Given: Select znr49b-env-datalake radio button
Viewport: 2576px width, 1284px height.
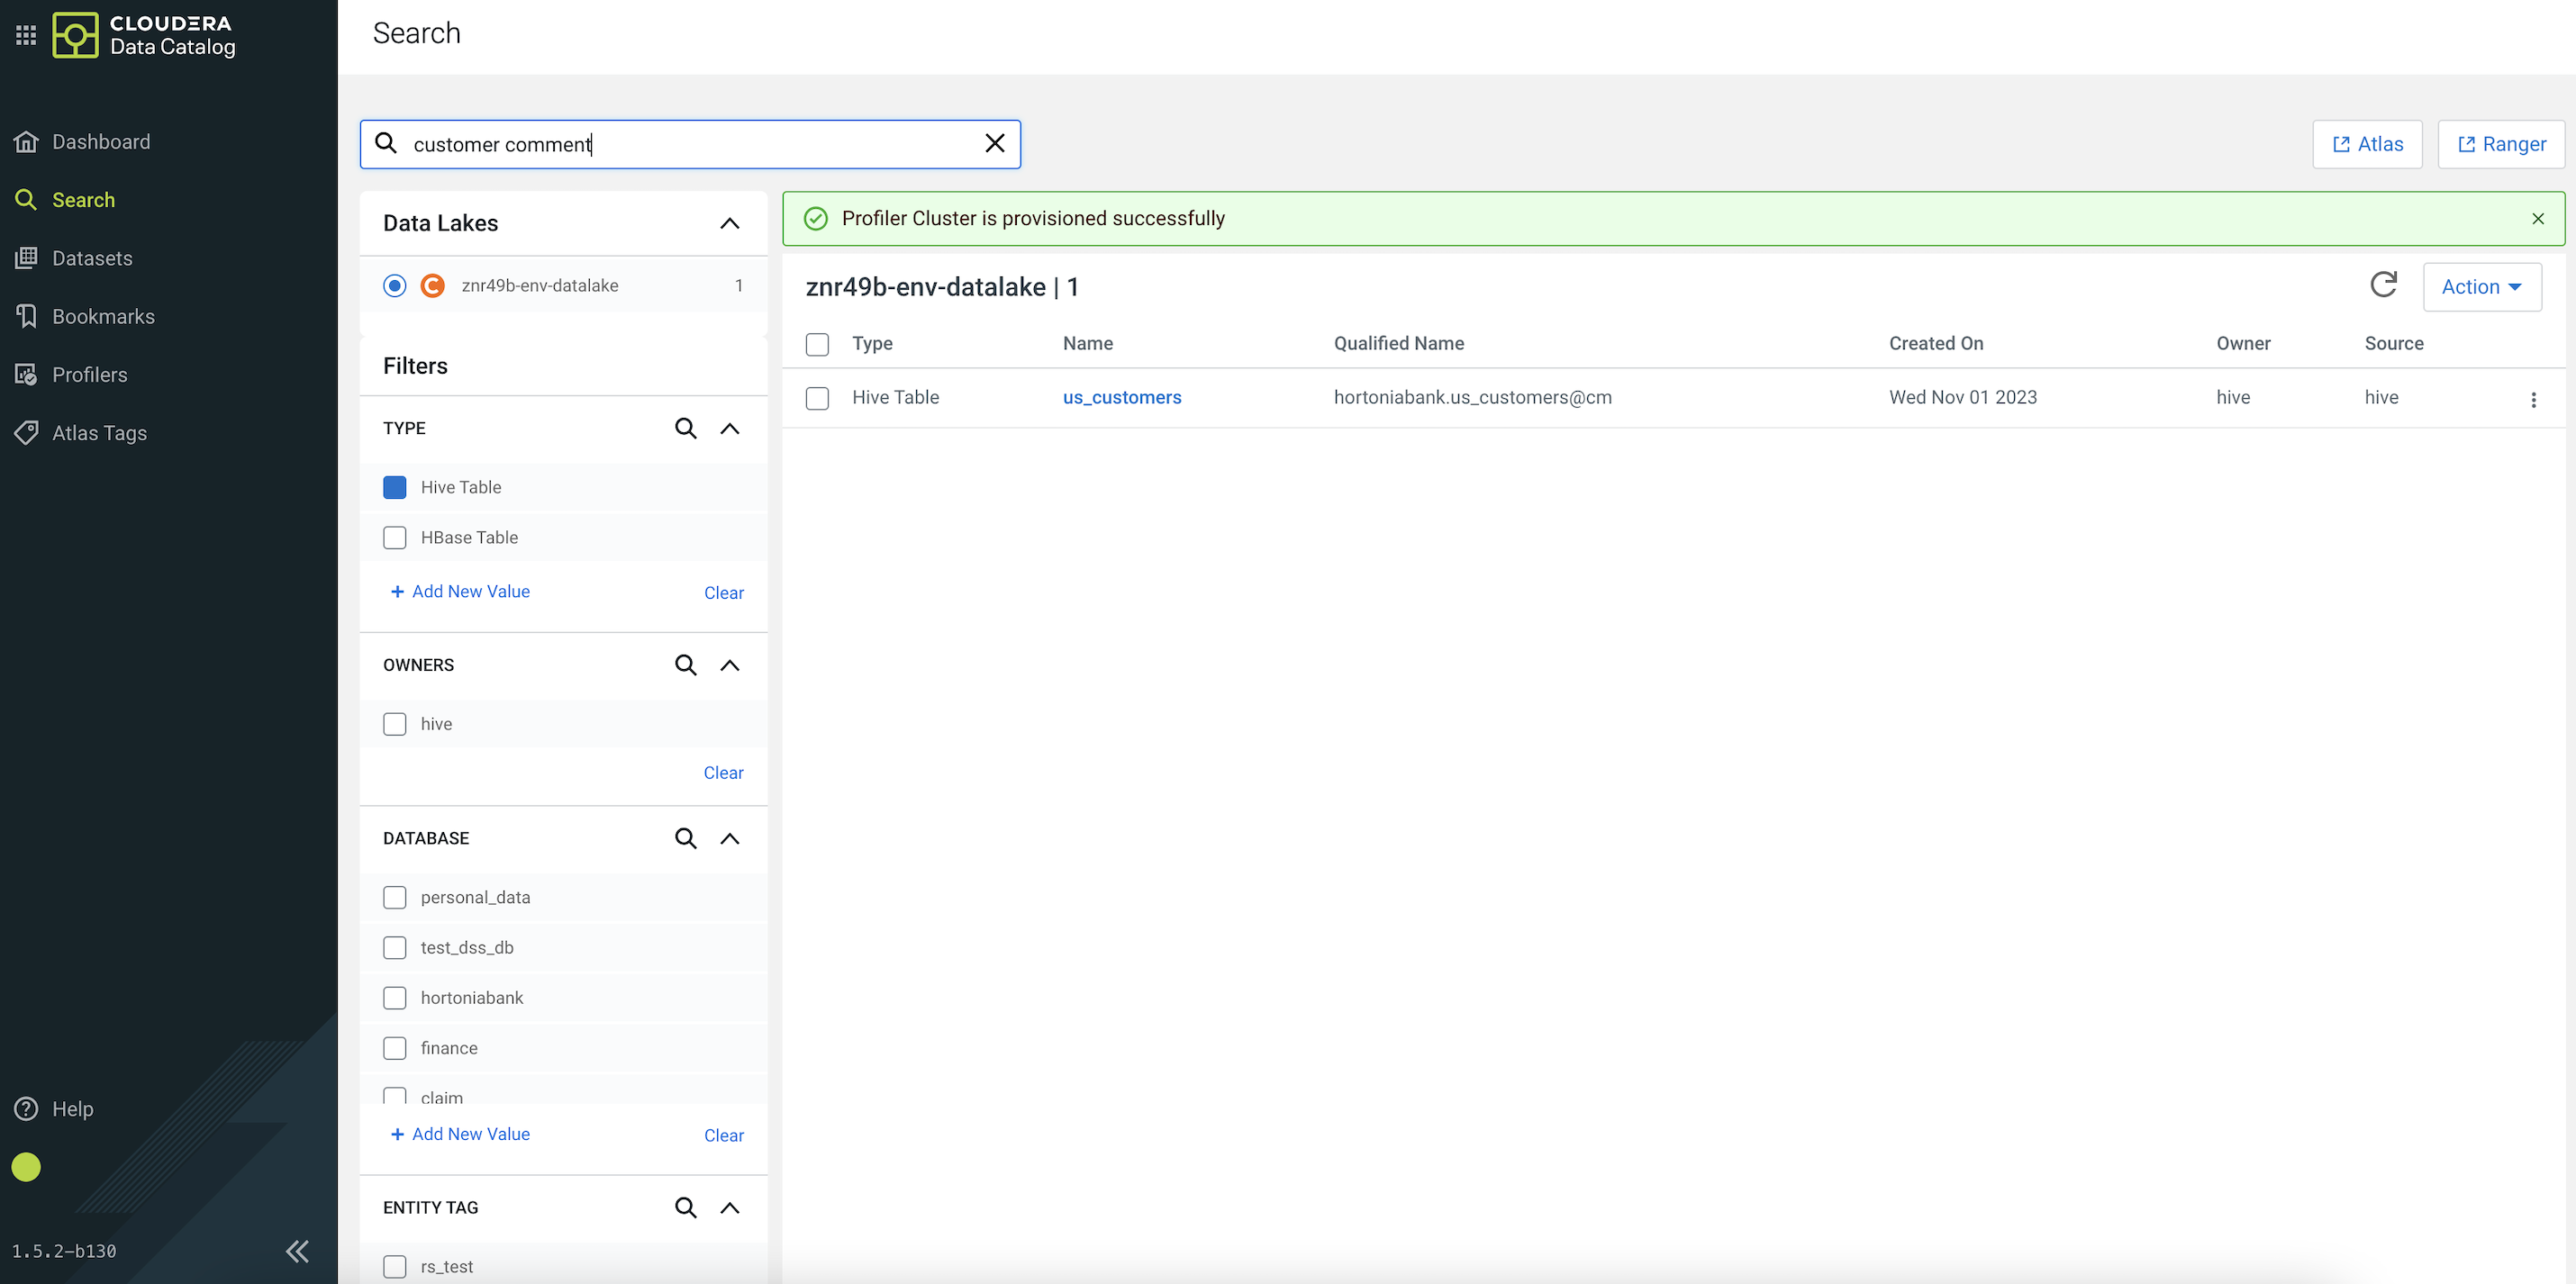Looking at the screenshot, I should [x=395, y=285].
